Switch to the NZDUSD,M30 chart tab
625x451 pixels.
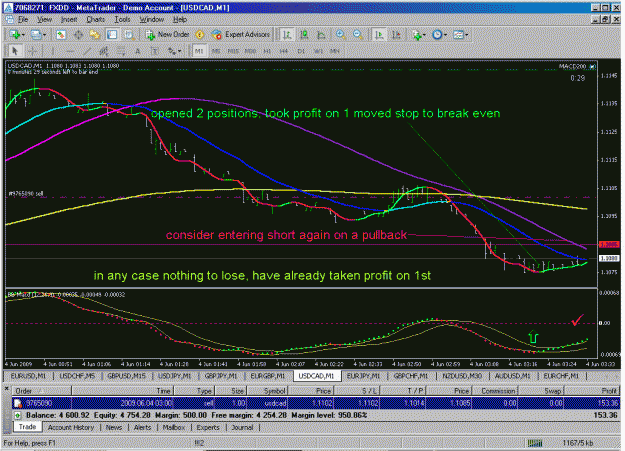pyautogui.click(x=462, y=376)
